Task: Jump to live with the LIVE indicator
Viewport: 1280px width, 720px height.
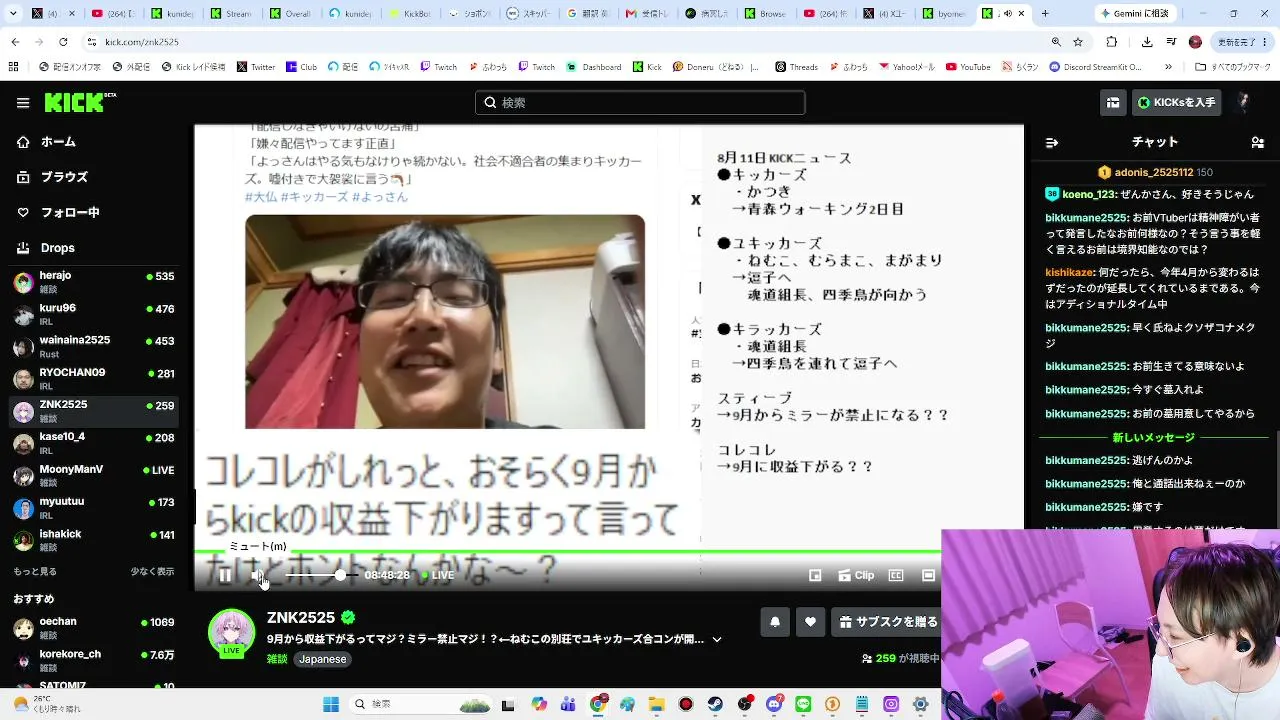Action: (x=438, y=575)
